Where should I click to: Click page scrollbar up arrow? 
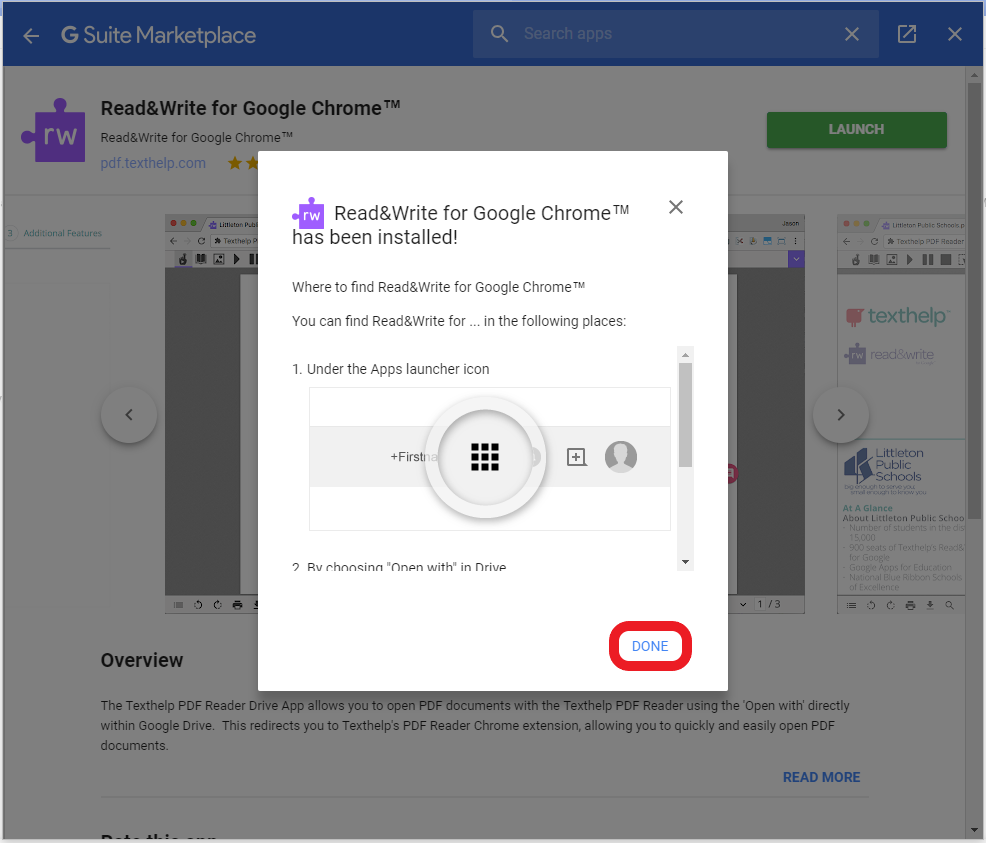(x=974, y=75)
